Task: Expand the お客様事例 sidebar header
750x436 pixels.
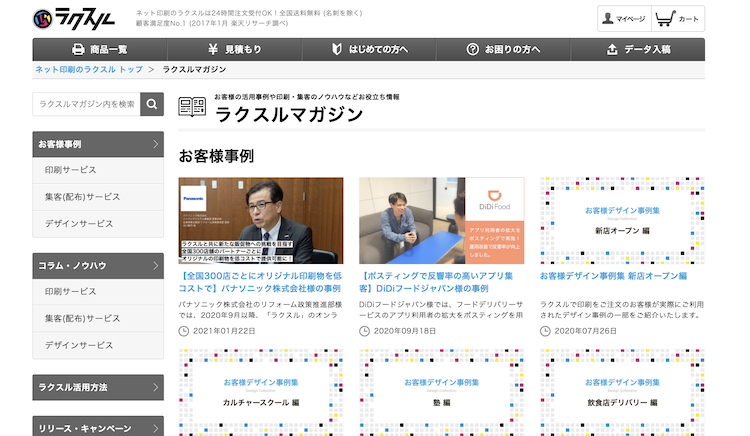Action: (x=98, y=144)
